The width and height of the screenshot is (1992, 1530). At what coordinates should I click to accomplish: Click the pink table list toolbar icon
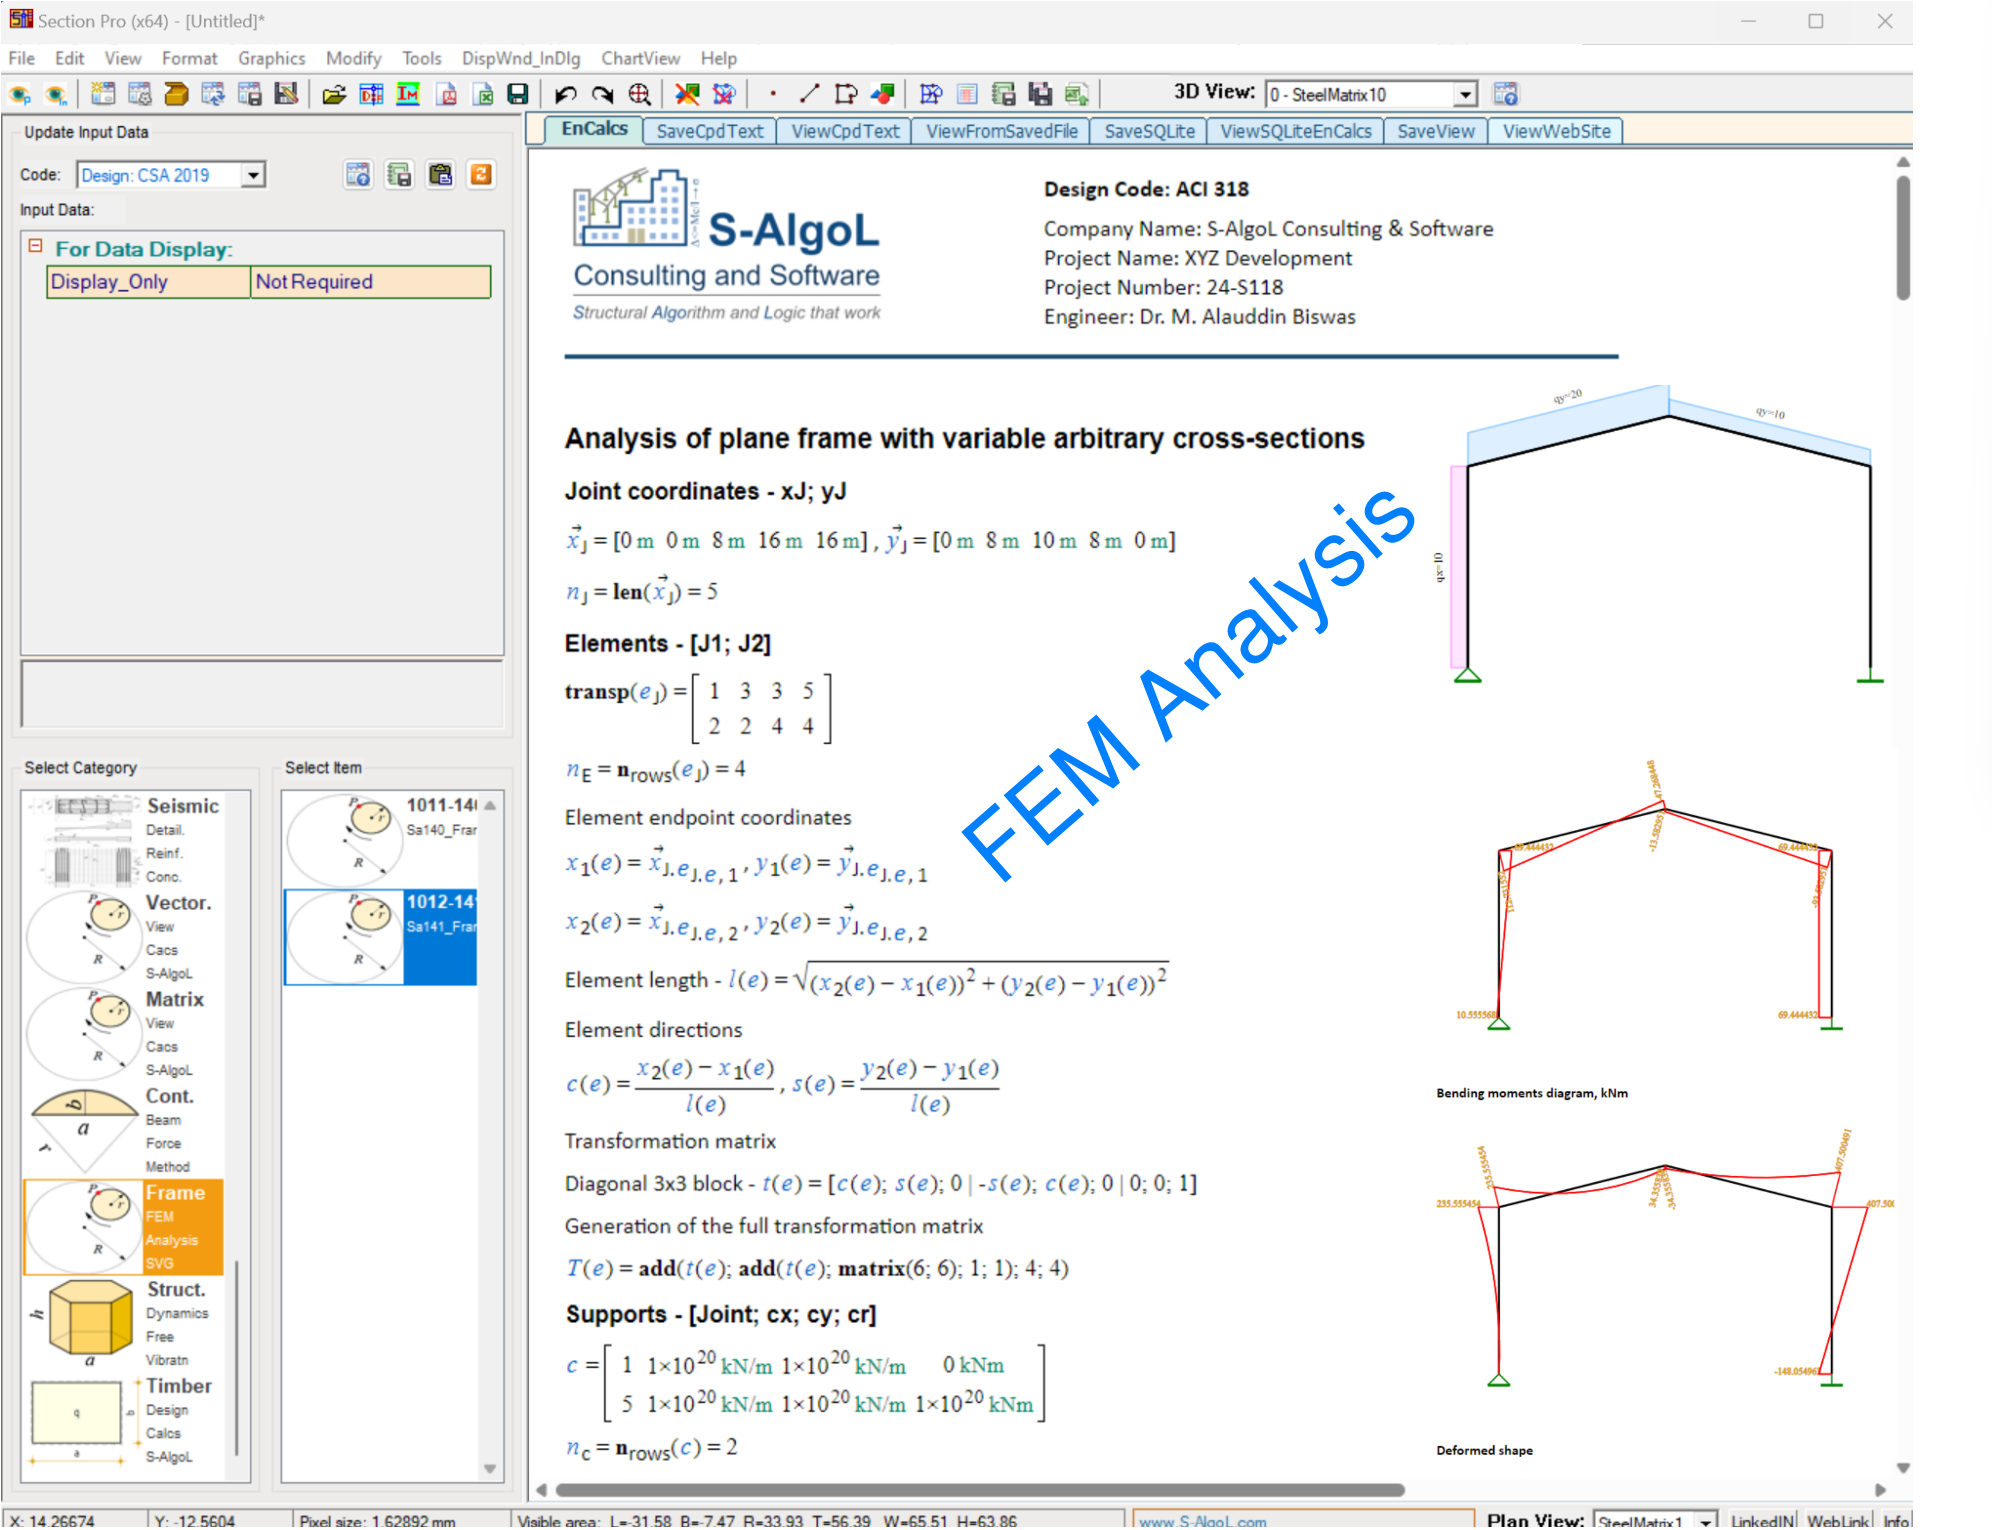pyautogui.click(x=967, y=94)
